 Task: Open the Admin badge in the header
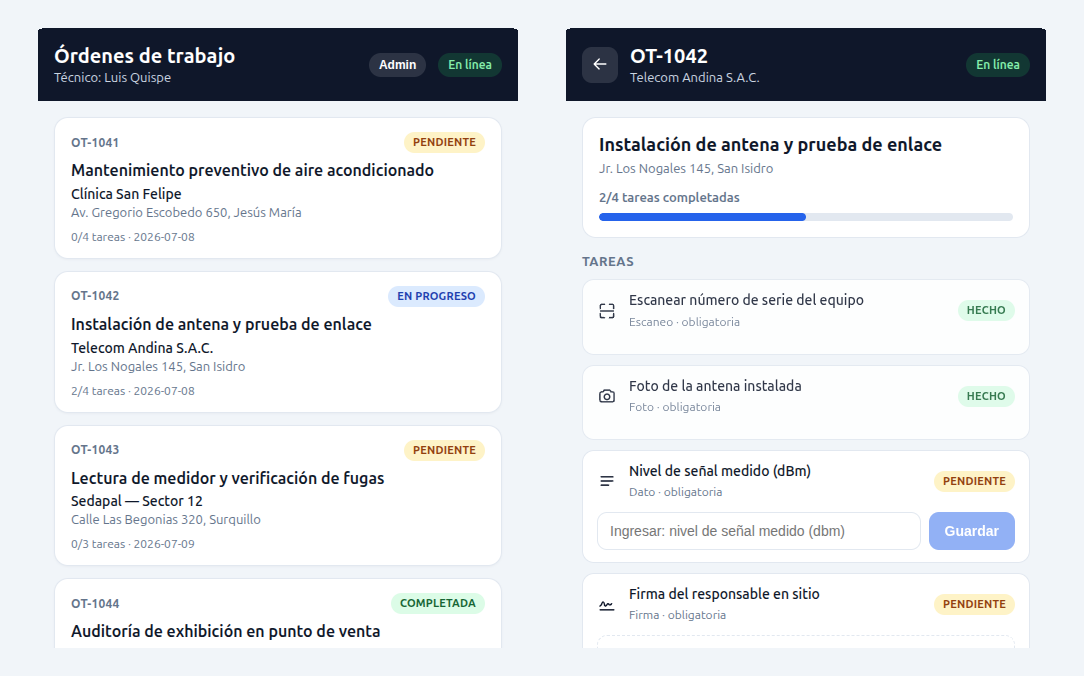pyautogui.click(x=398, y=65)
